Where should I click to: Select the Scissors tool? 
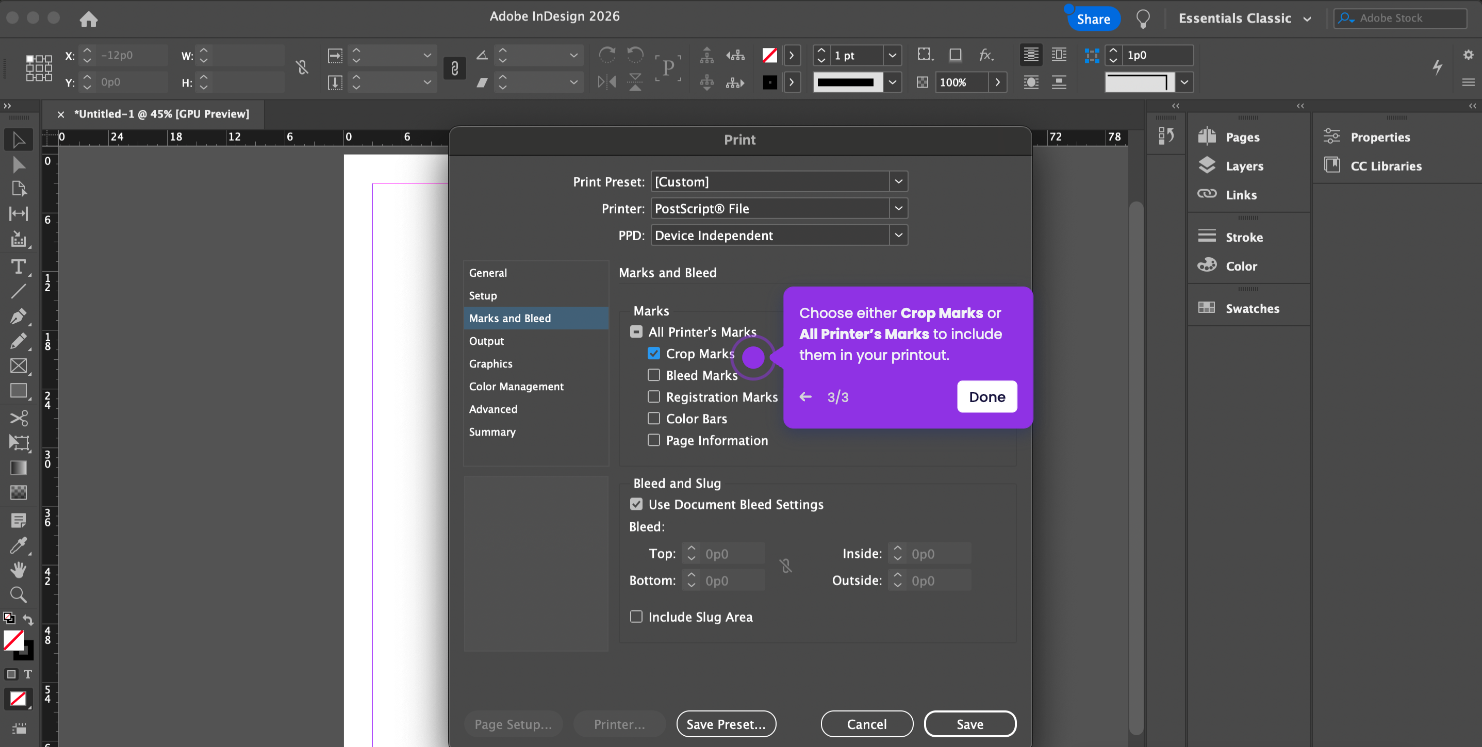18,418
